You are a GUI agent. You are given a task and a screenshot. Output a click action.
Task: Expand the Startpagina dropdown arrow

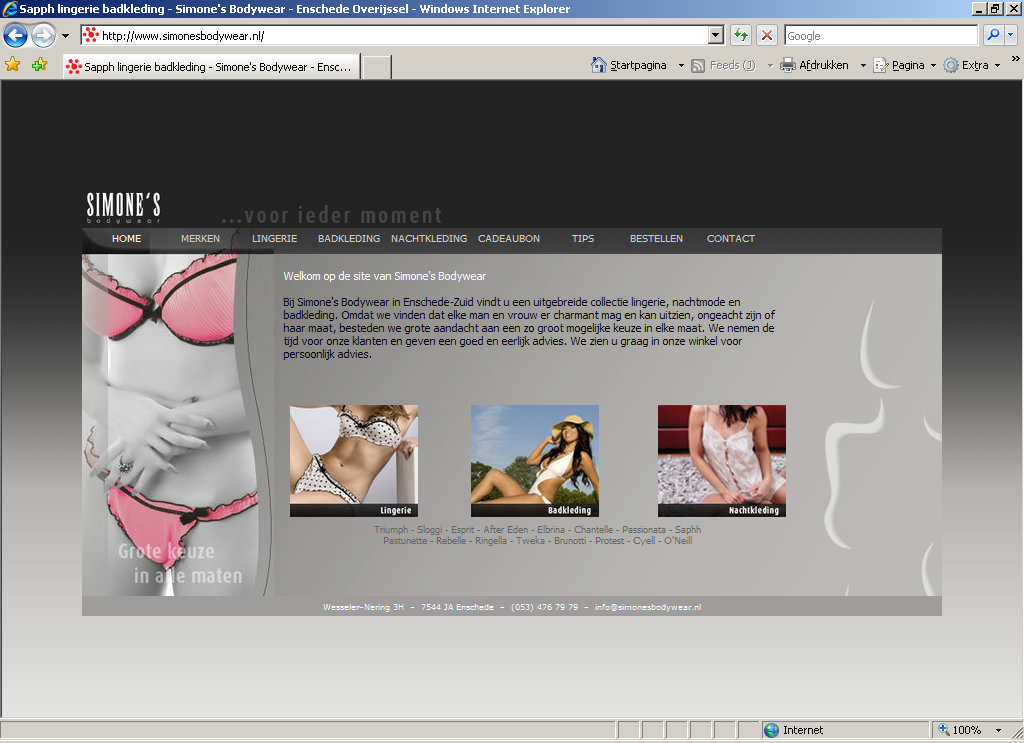click(x=681, y=65)
